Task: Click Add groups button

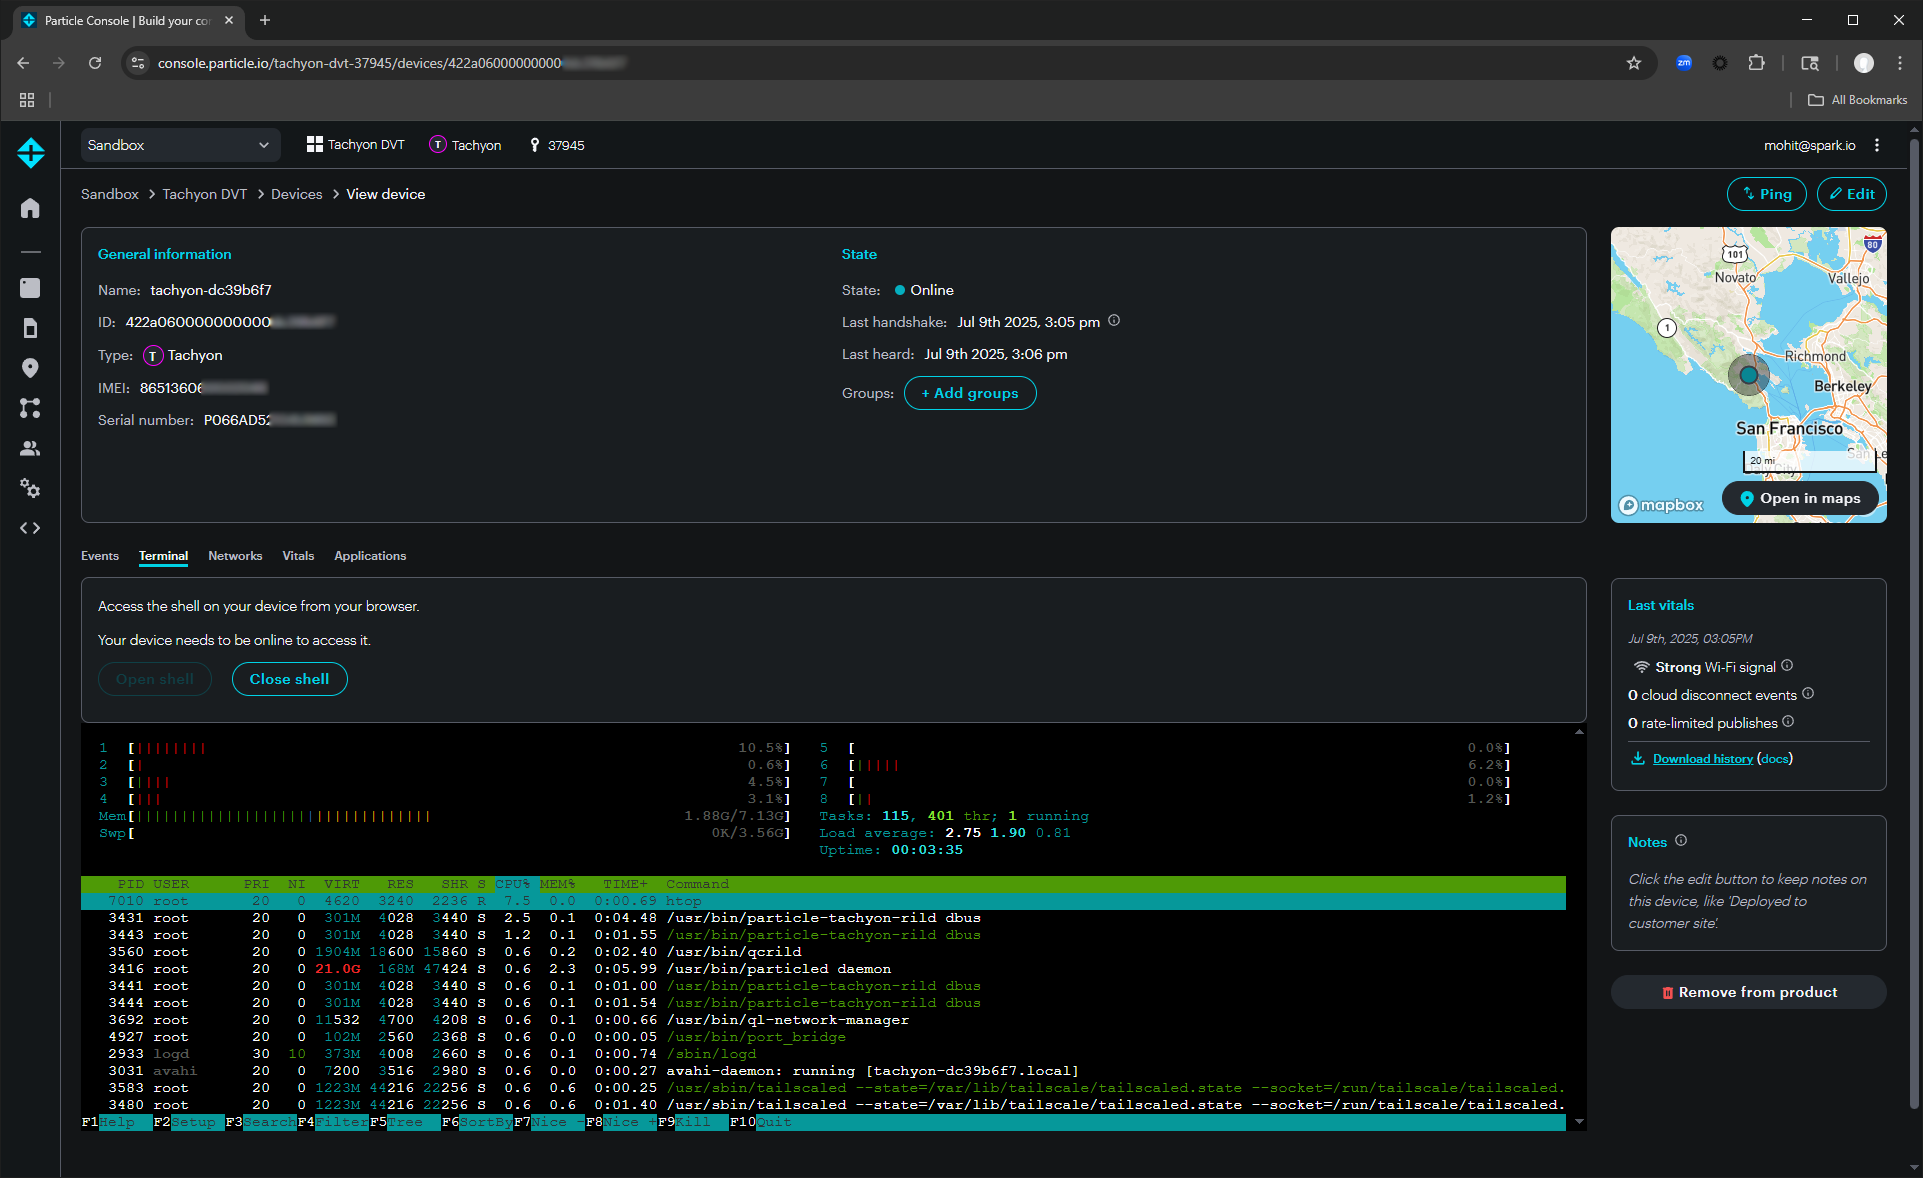Action: click(x=970, y=393)
